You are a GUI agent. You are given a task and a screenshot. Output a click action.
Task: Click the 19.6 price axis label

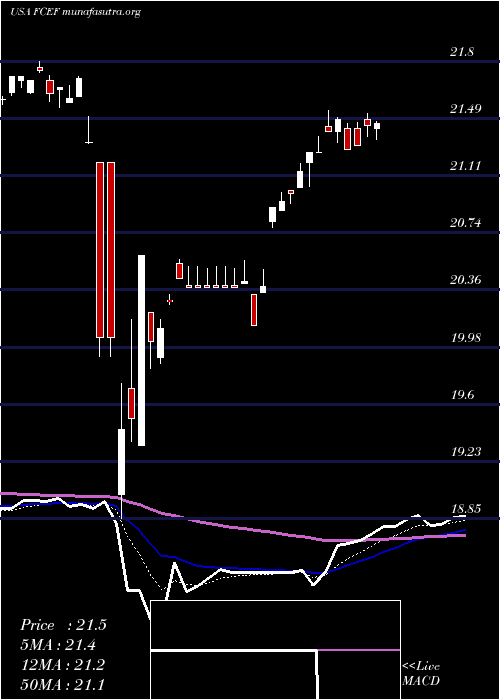coord(462,395)
